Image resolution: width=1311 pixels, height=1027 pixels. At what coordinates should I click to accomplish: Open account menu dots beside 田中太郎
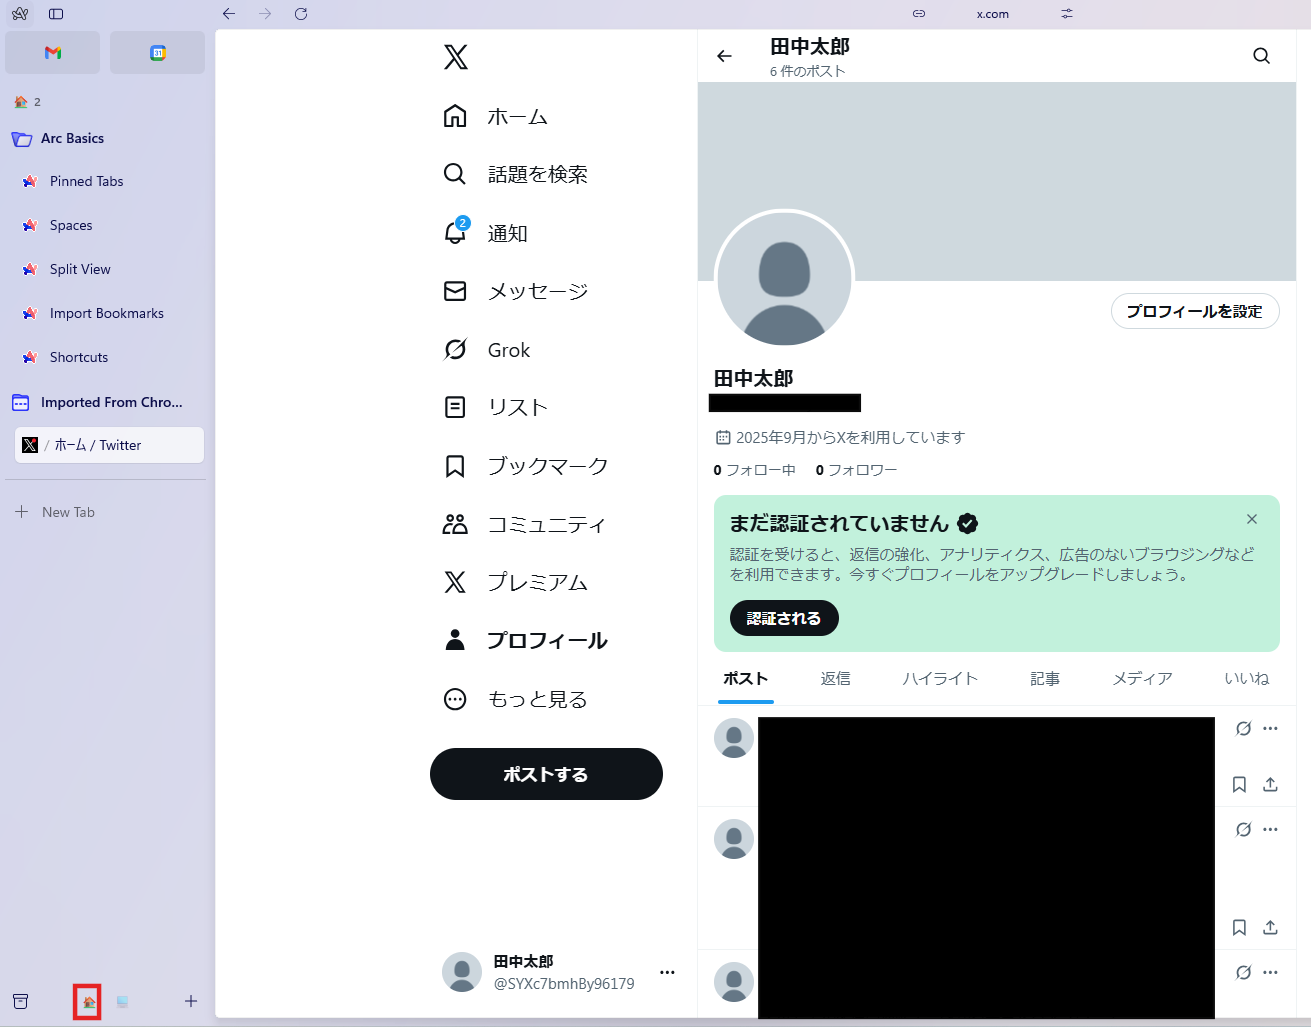pos(667,972)
